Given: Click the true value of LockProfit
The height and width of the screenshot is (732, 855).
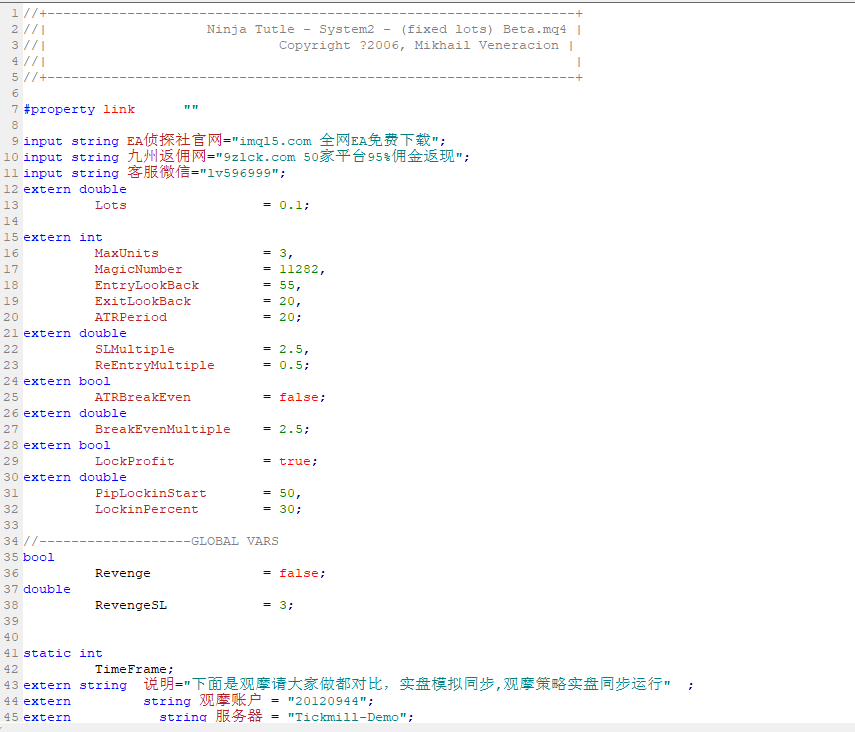Looking at the screenshot, I should click(295, 461).
